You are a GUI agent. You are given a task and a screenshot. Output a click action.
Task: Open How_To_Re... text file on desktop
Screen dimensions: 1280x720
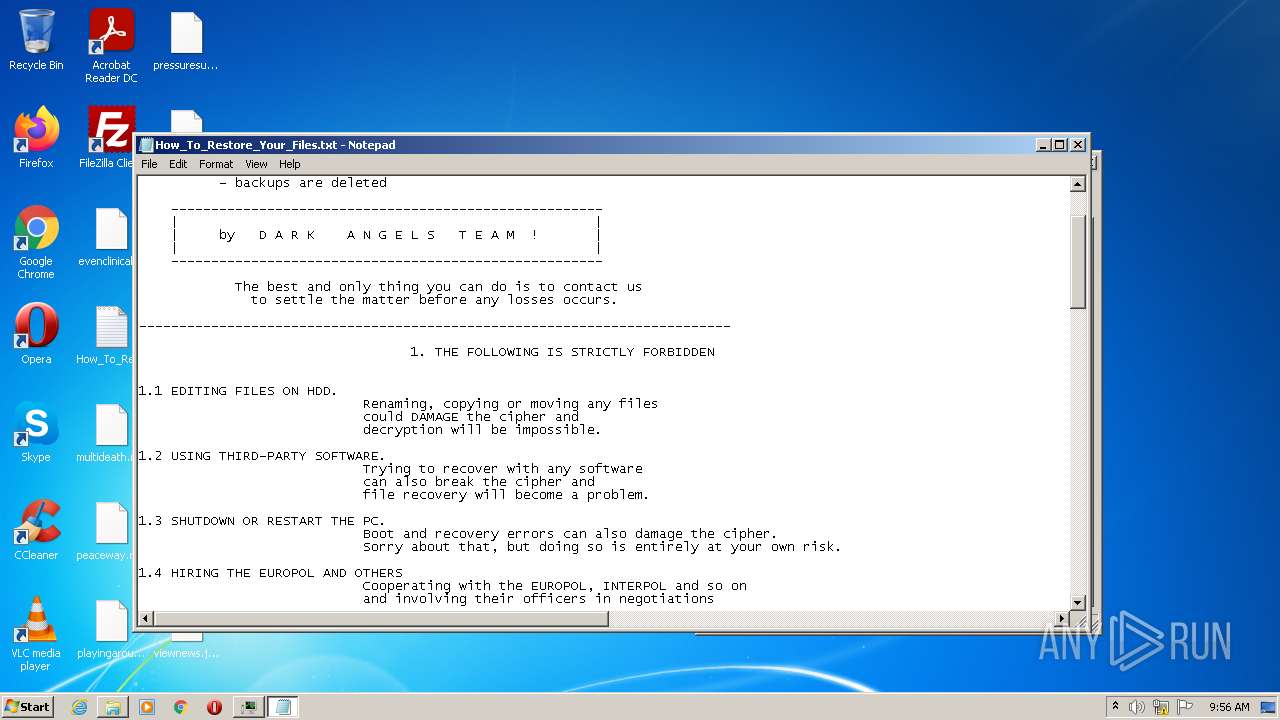(106, 334)
